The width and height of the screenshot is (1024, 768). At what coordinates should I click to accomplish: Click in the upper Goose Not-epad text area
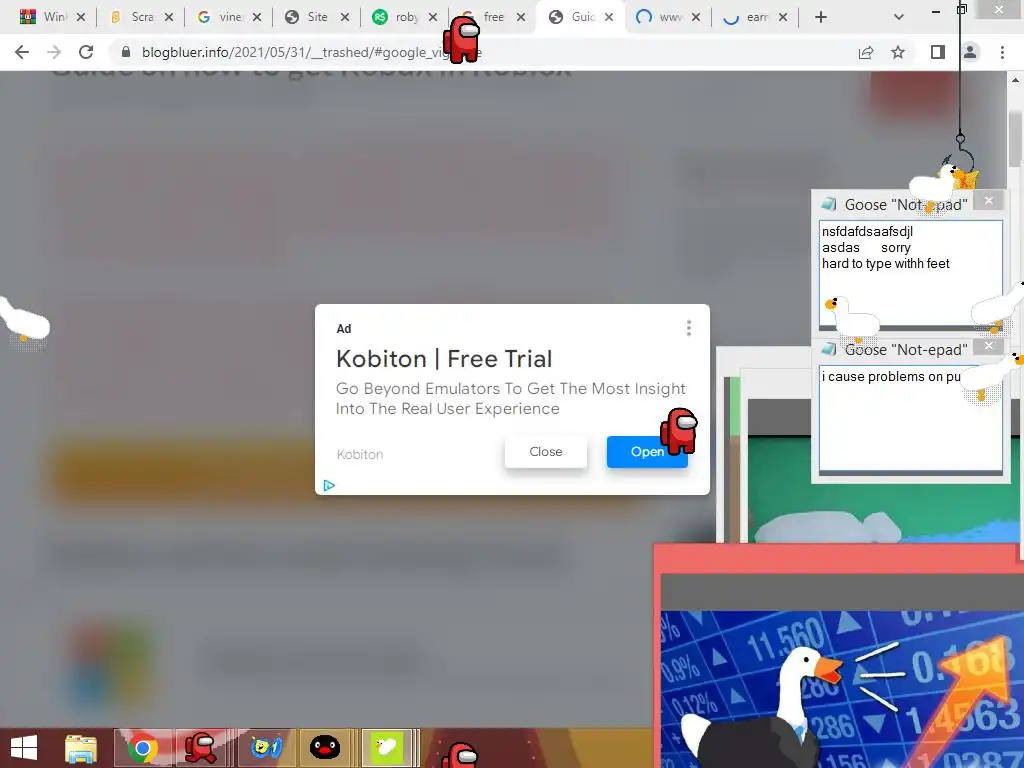point(910,273)
